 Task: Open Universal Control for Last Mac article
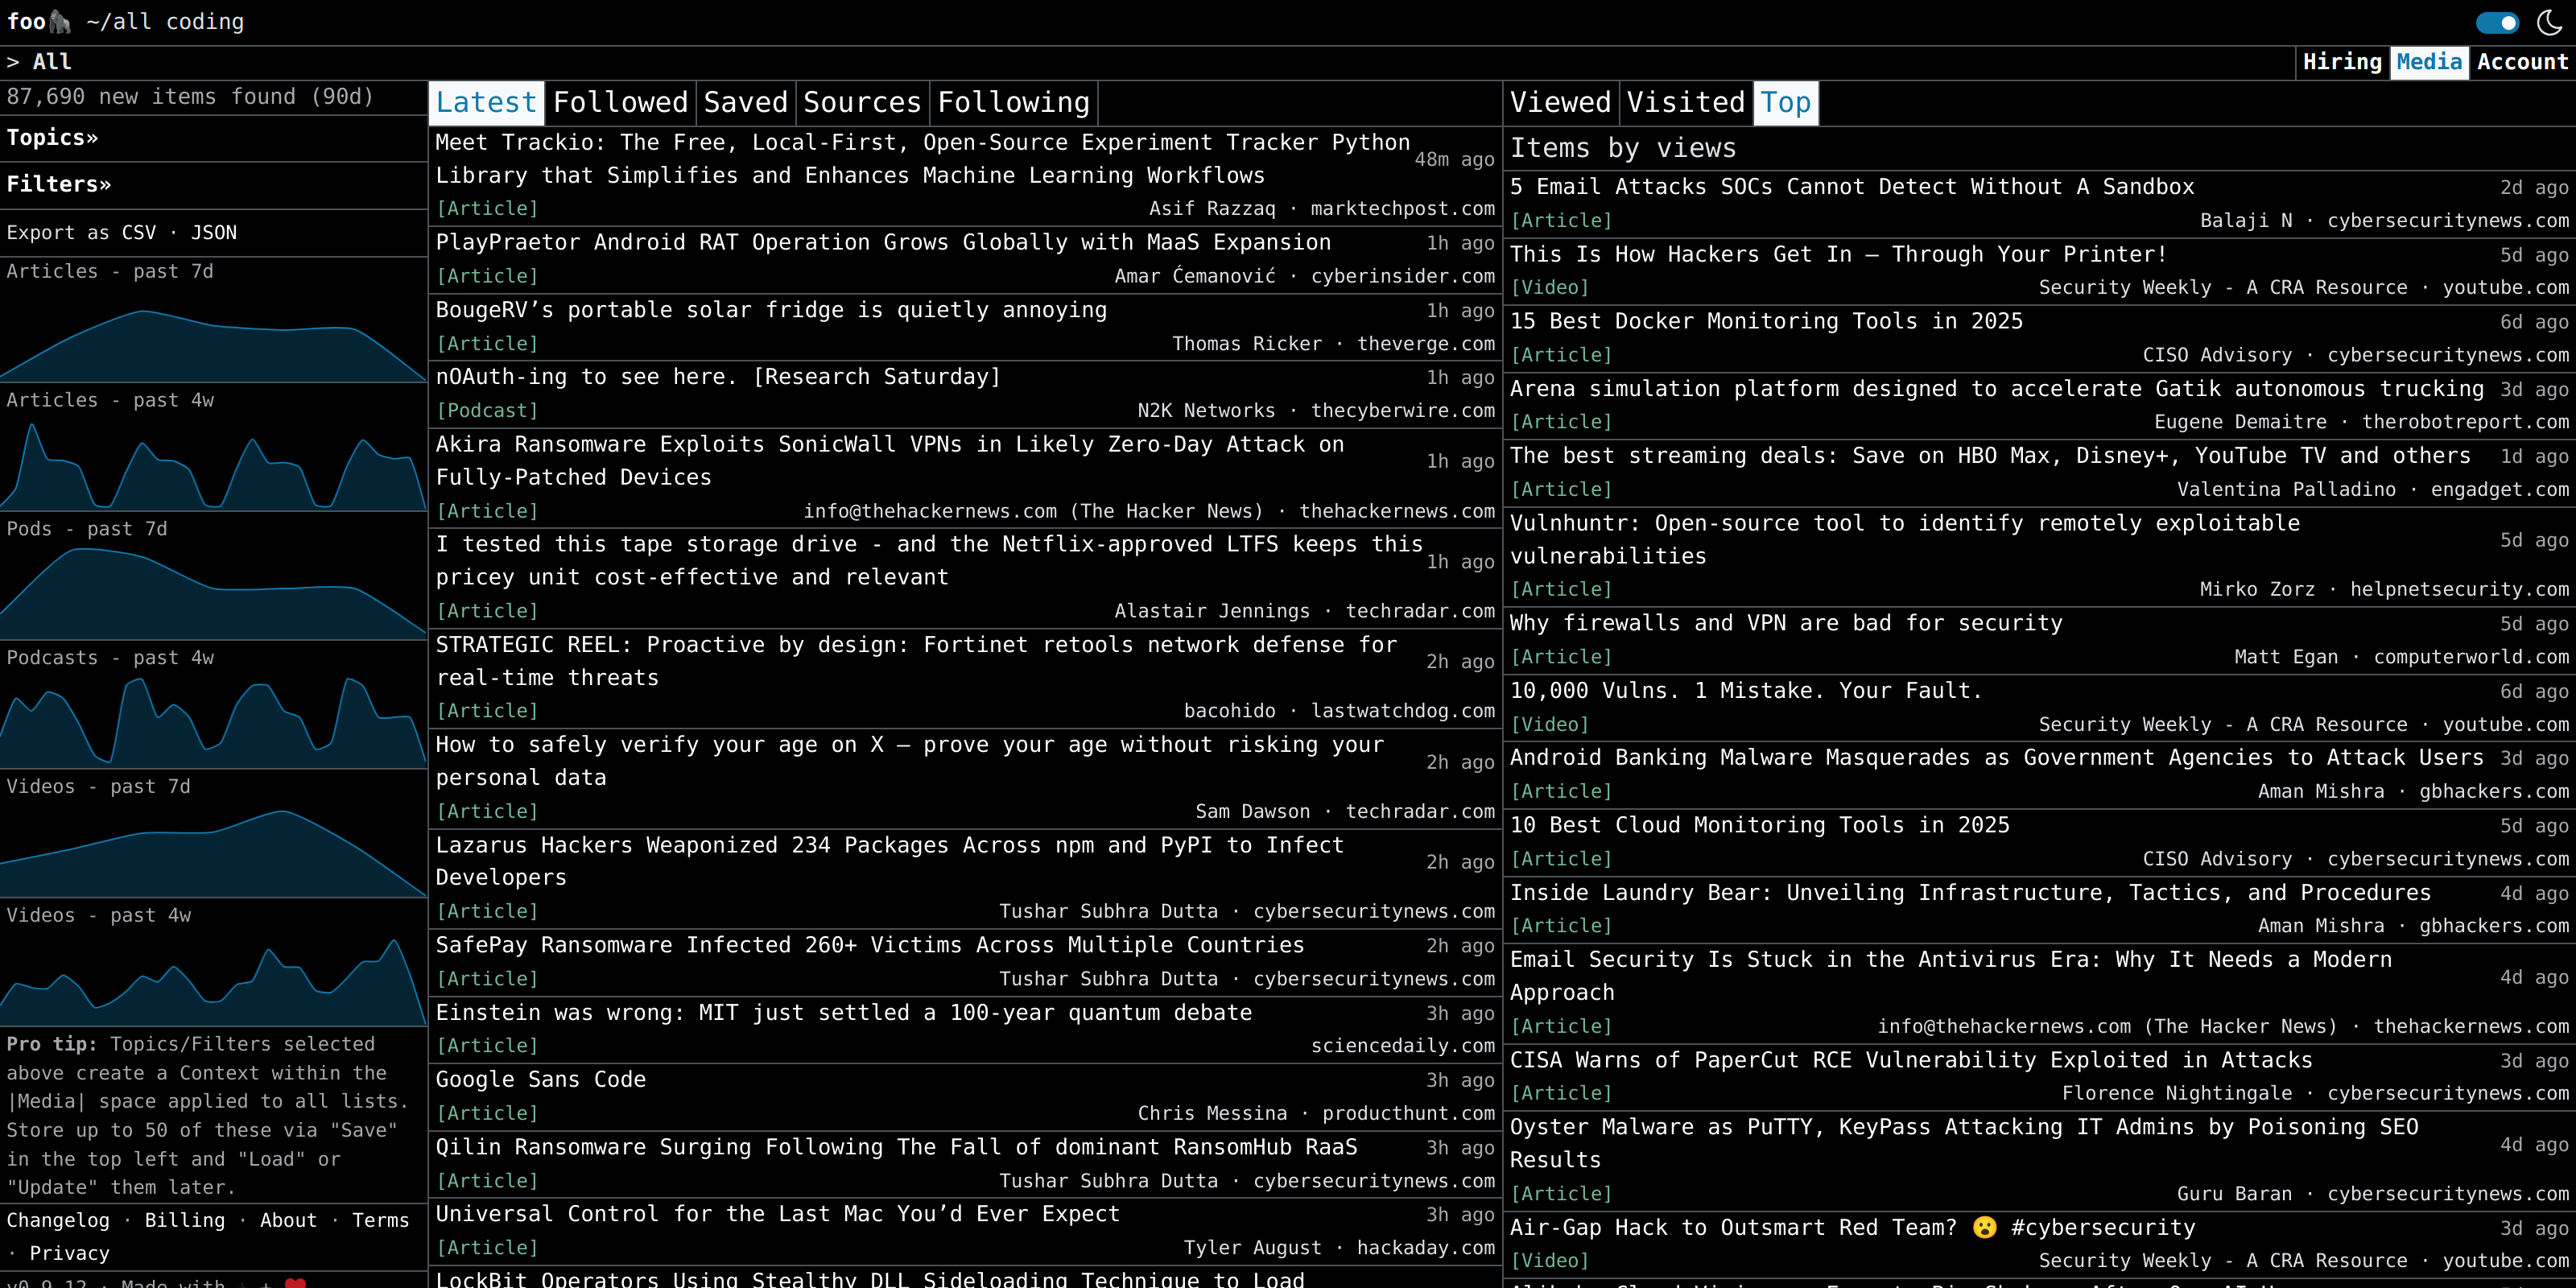(777, 1214)
